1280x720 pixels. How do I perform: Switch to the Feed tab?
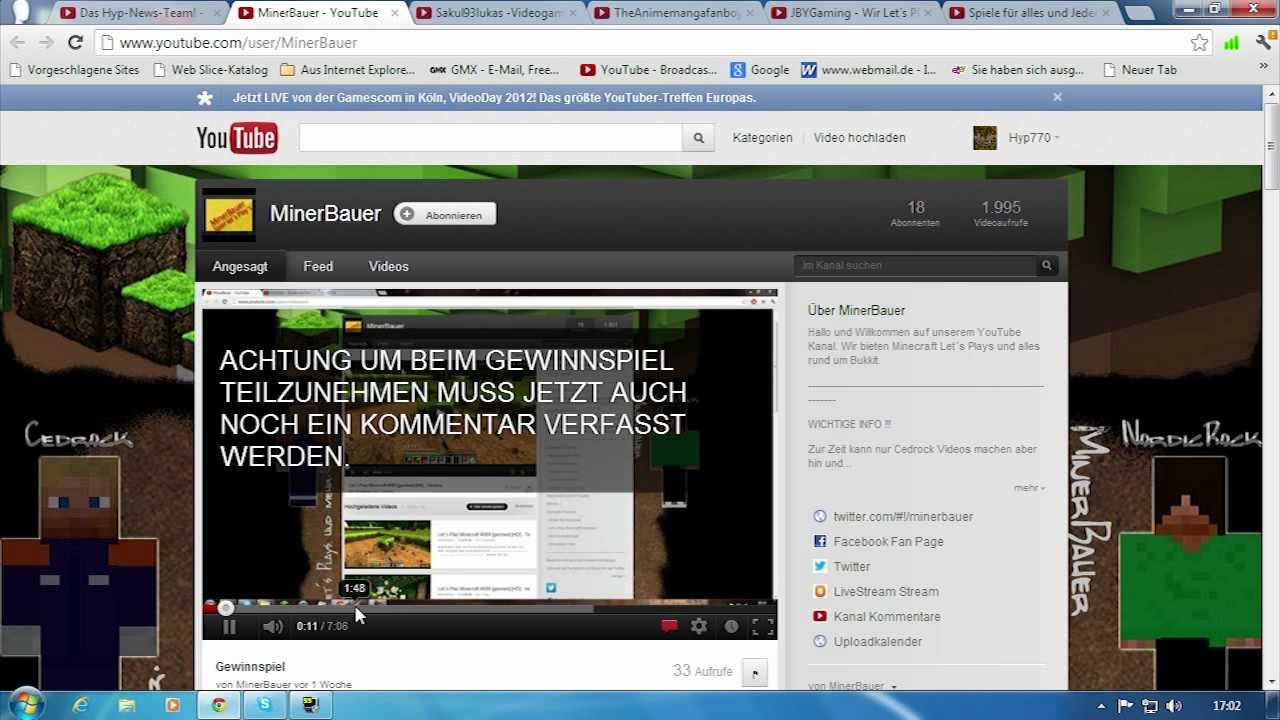318,266
